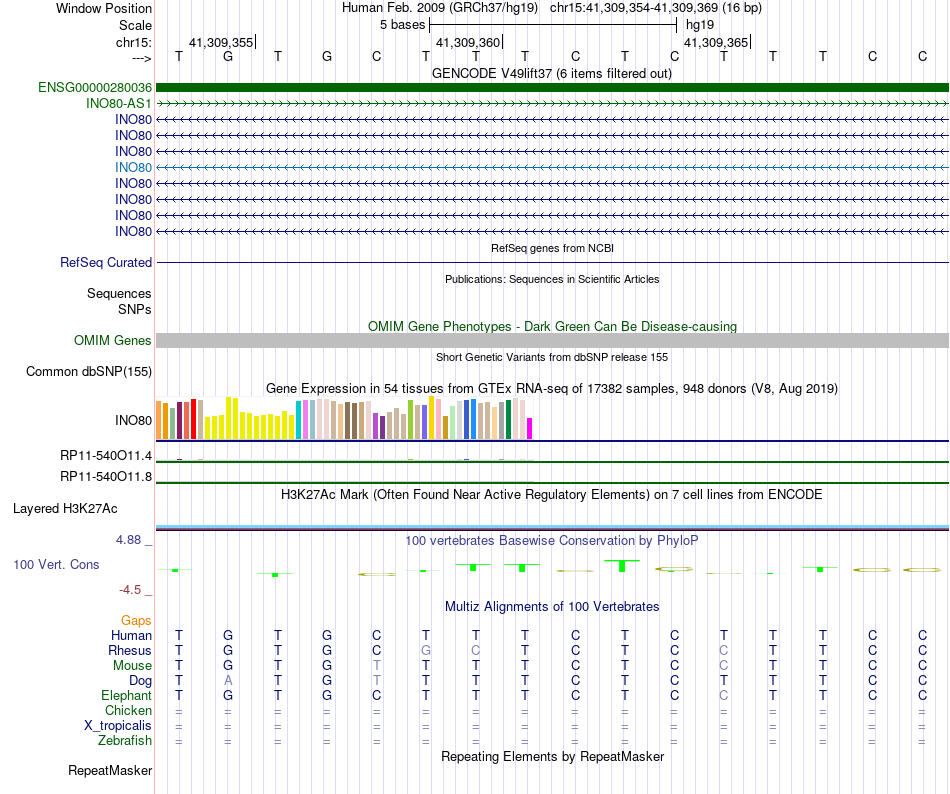
Task: Open Multiz Alignments of 100 Vertebrates title
Action: click(x=552, y=606)
